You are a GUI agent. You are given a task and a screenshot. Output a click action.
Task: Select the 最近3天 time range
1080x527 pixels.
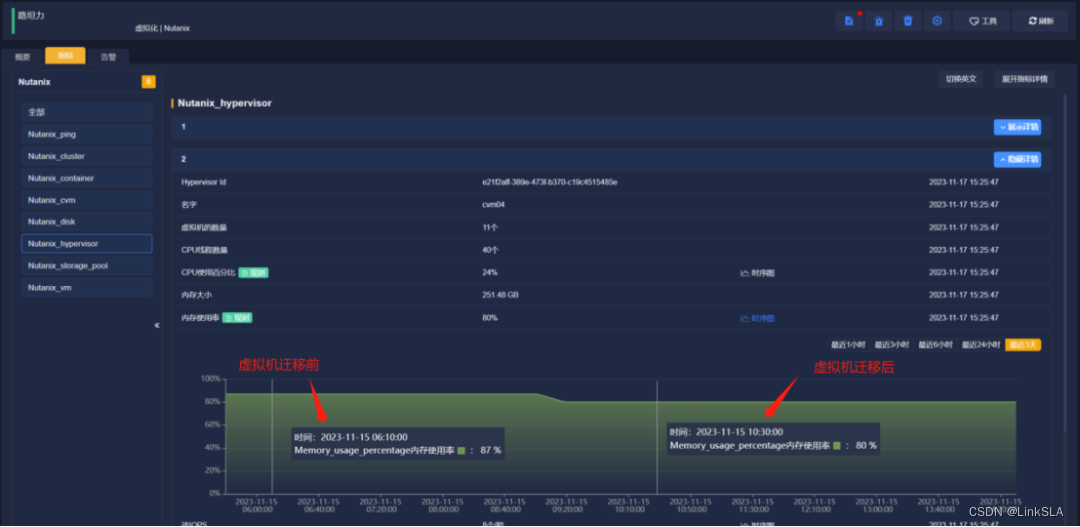click(1023, 344)
